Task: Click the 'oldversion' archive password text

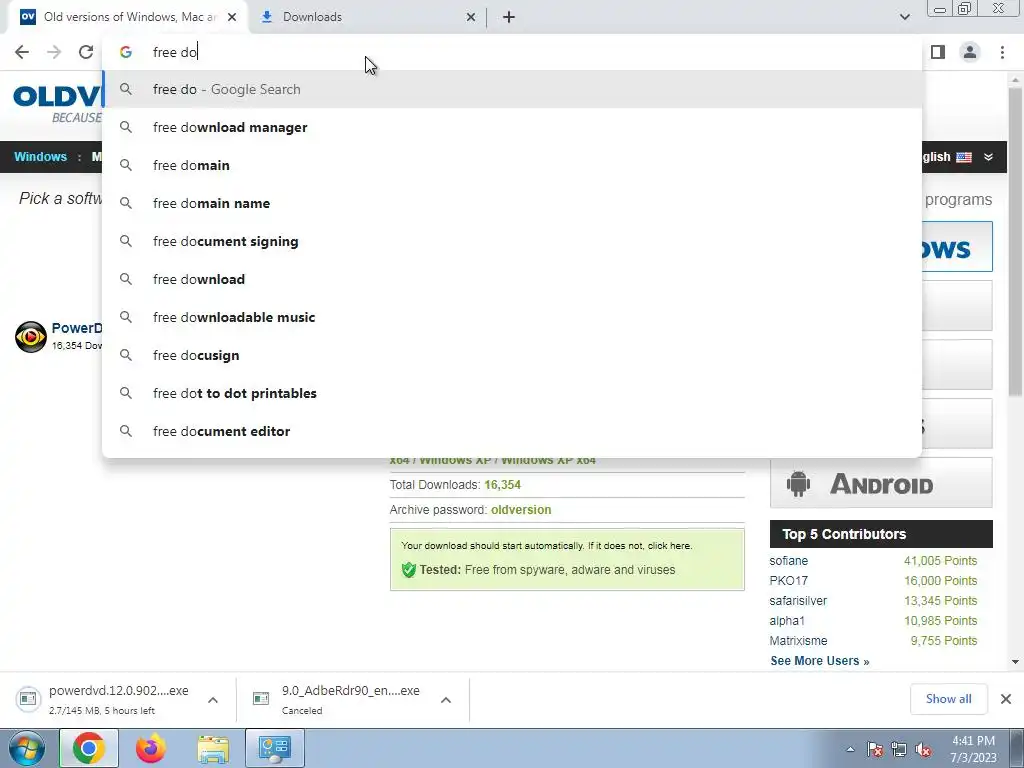Action: click(520, 510)
